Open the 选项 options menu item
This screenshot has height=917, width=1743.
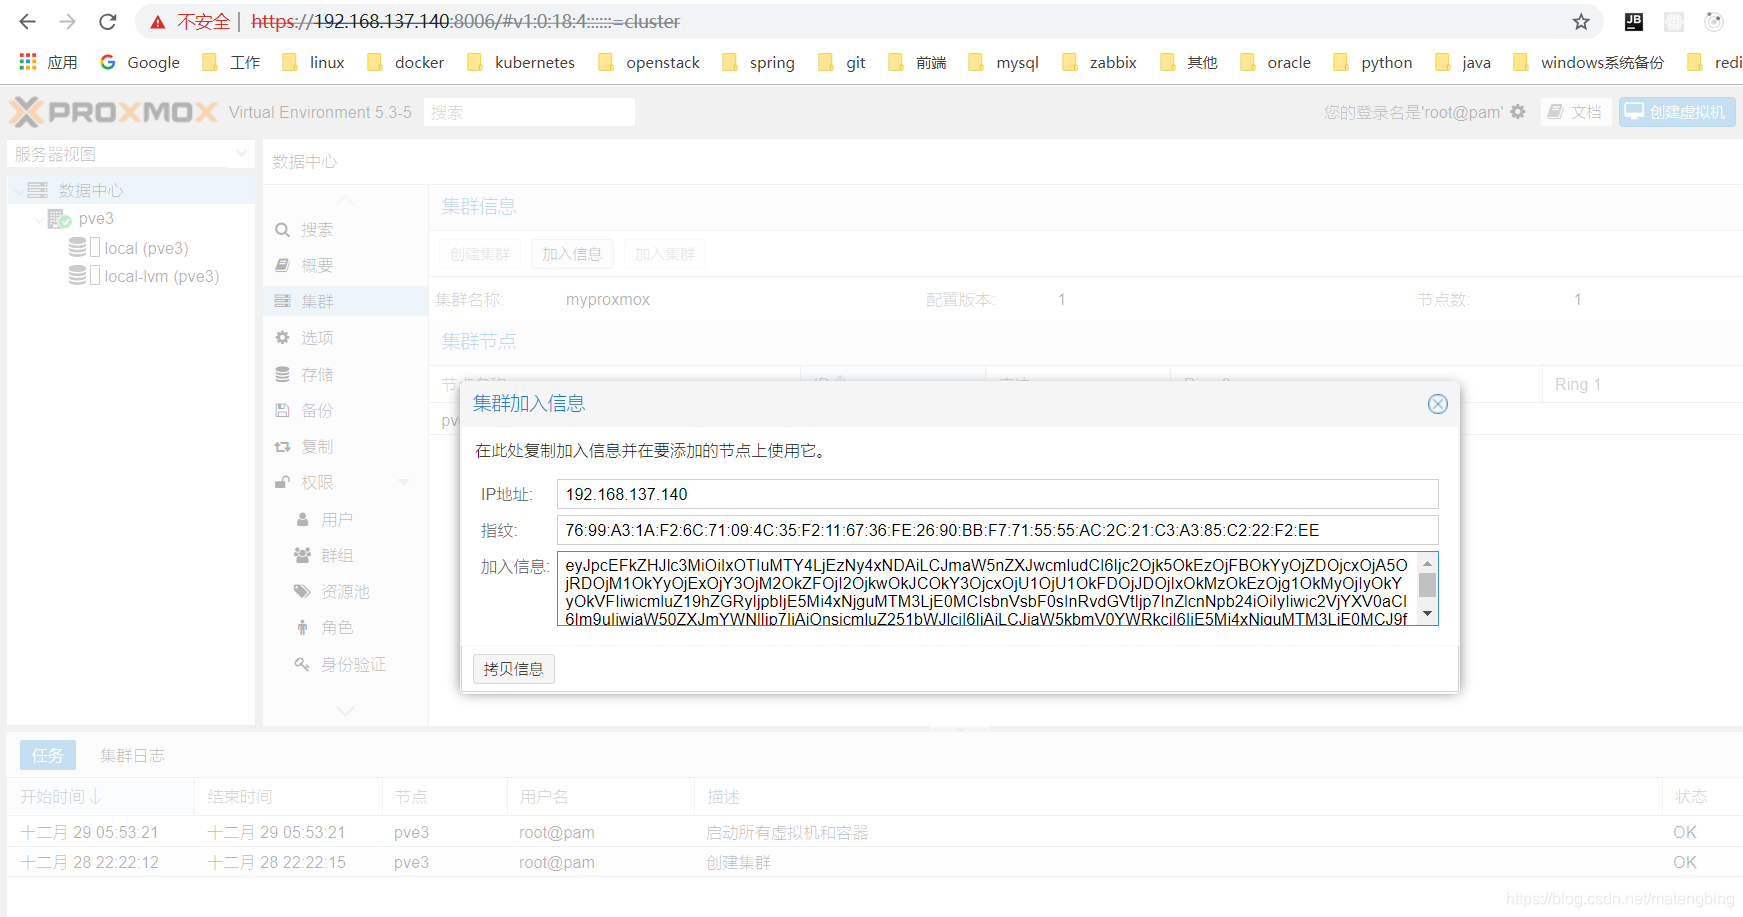click(345, 338)
